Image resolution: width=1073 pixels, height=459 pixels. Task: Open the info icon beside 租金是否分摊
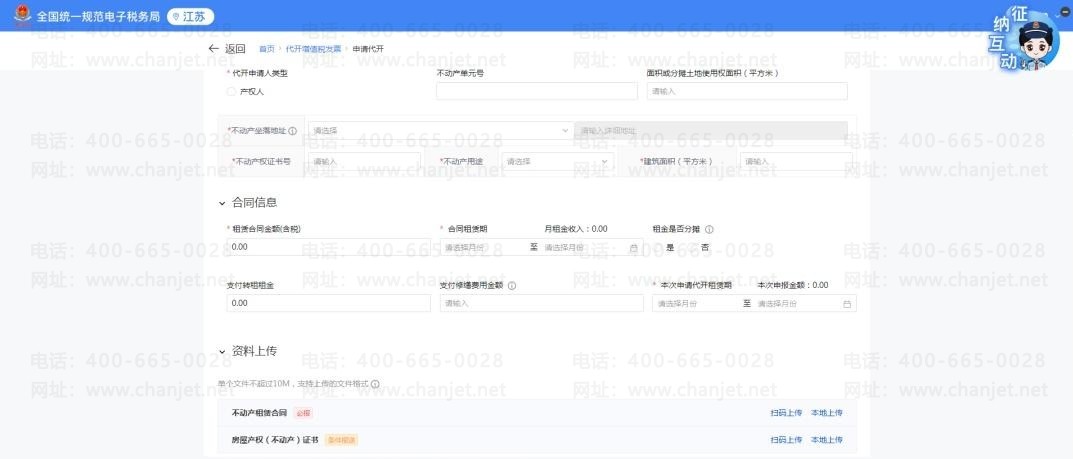tap(709, 230)
